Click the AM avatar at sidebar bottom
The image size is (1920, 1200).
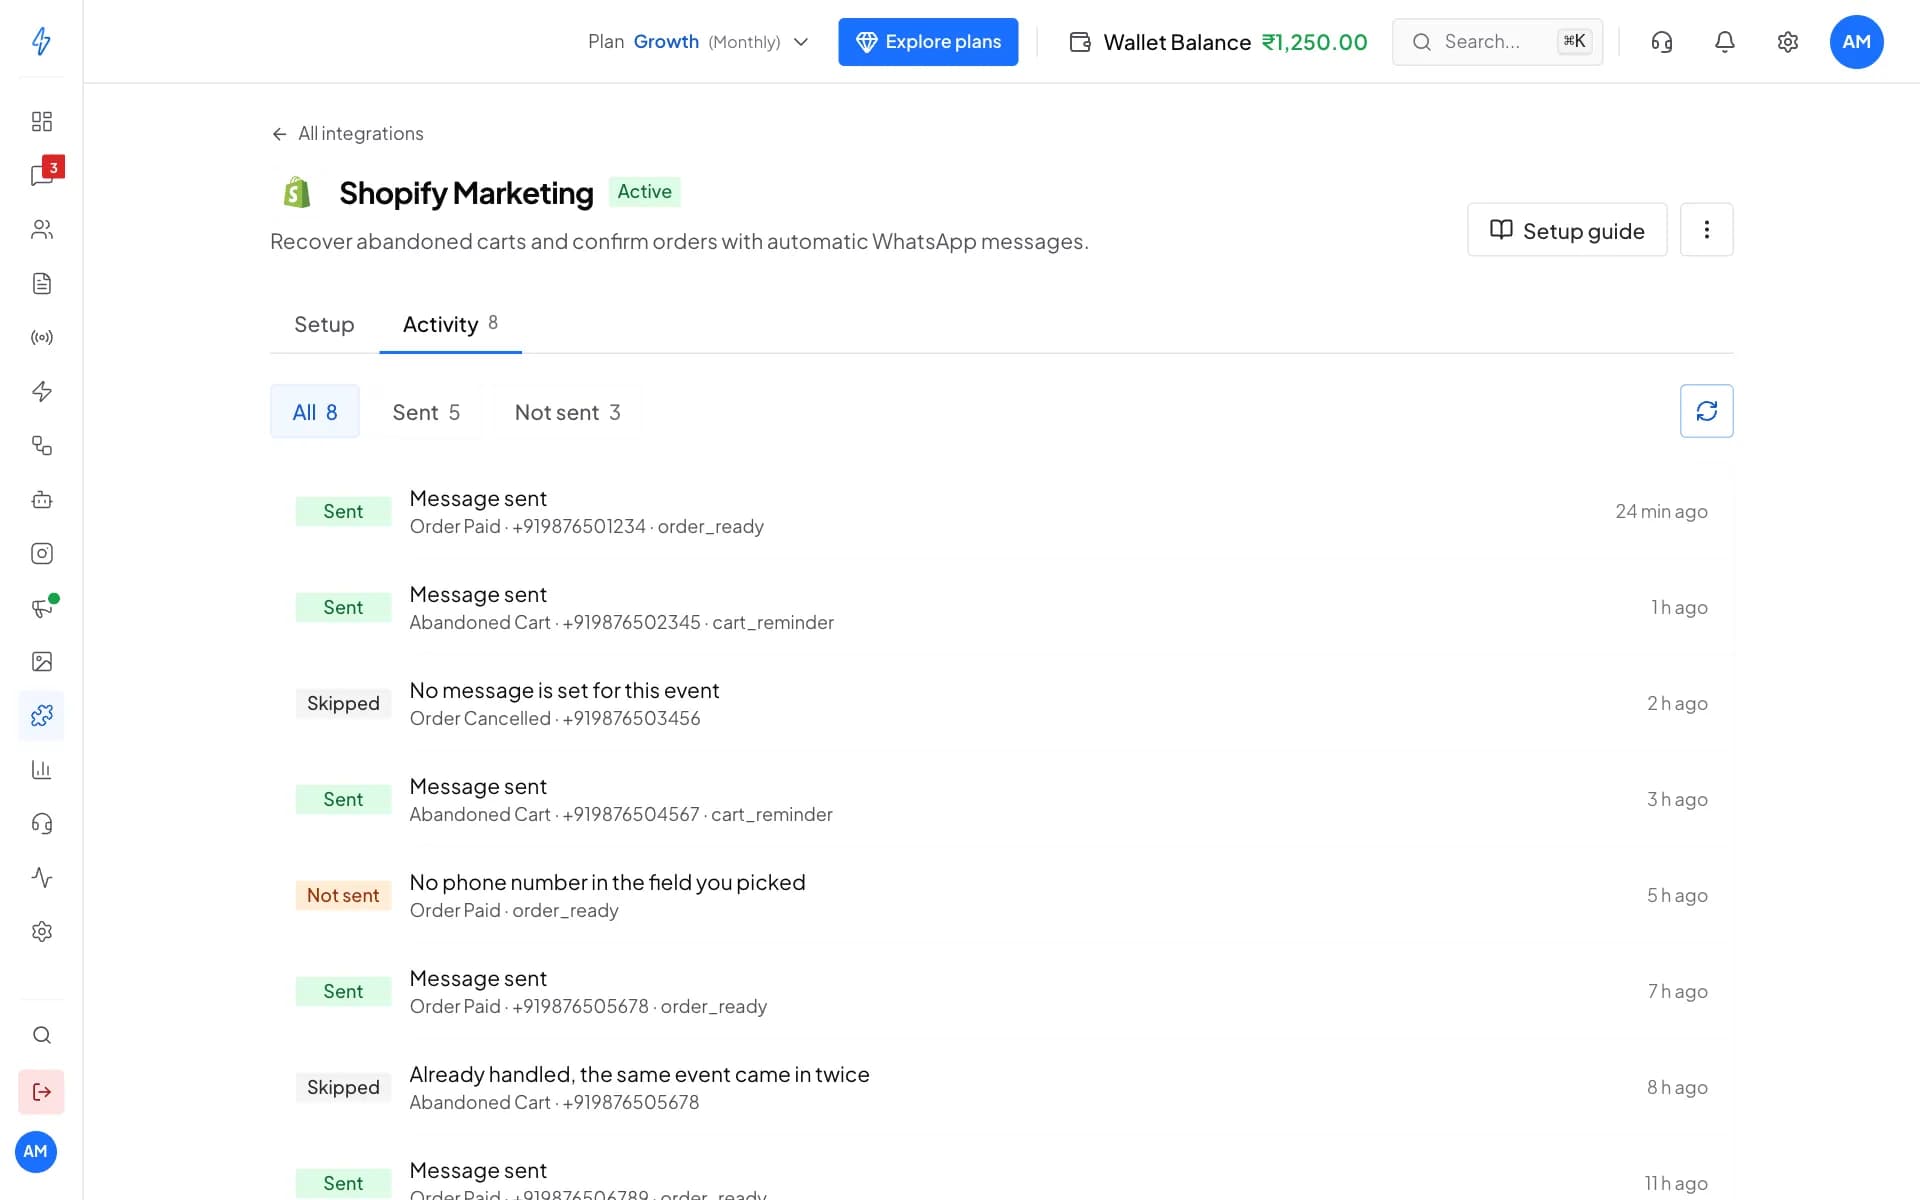[36, 1151]
